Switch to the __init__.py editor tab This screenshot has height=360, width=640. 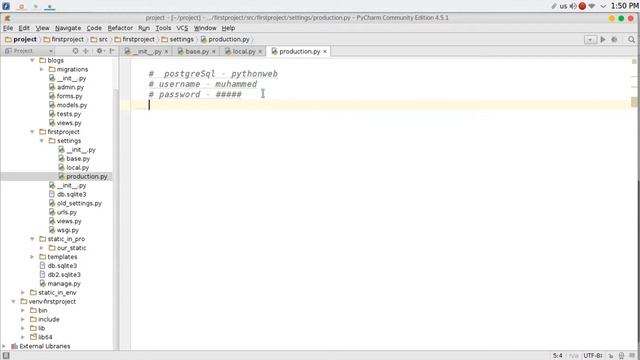147,51
